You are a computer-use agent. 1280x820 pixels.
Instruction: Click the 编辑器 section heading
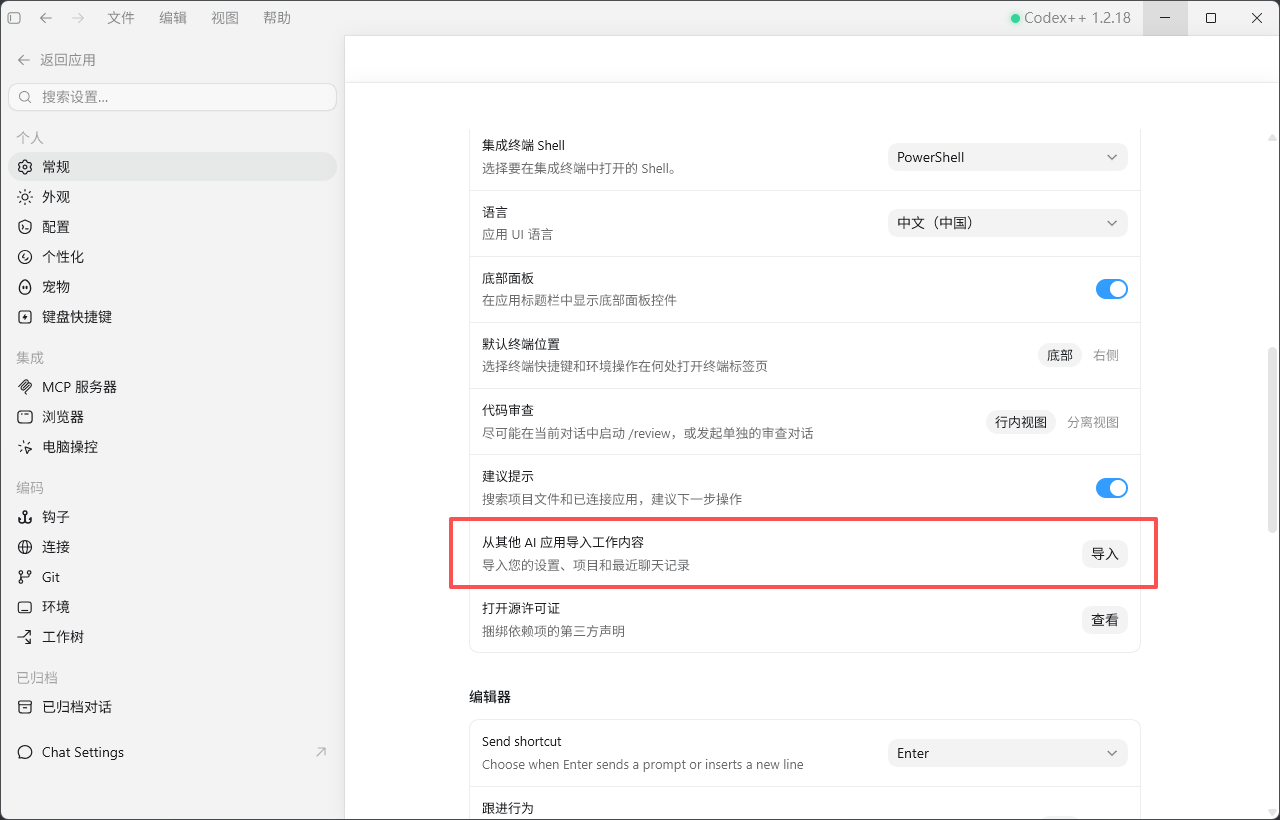(490, 696)
